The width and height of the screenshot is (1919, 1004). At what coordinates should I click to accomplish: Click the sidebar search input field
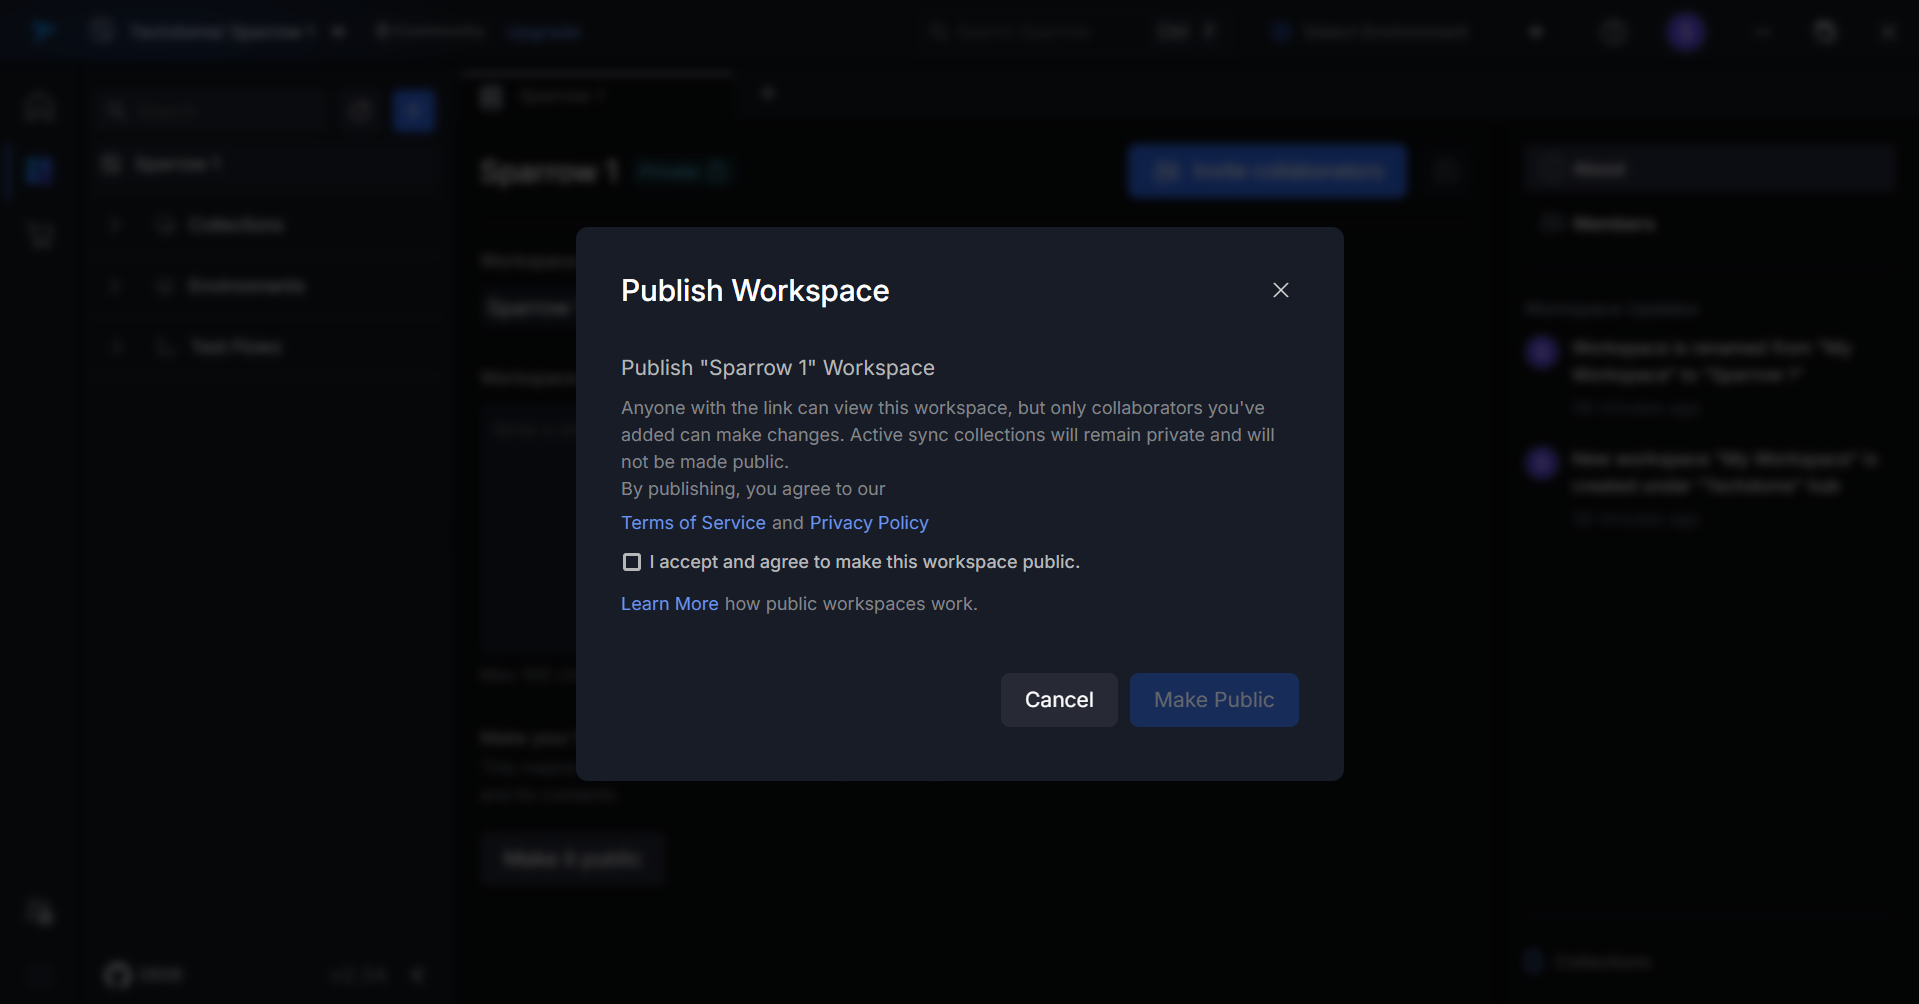[x=220, y=111]
